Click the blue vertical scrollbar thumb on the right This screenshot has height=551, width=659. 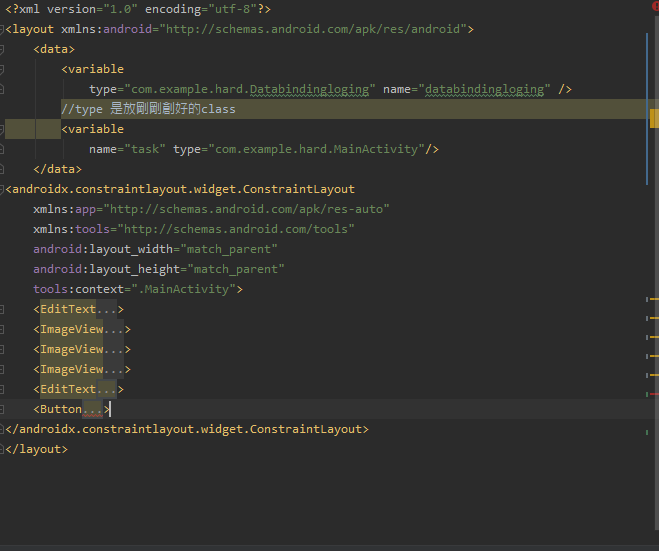[647, 109]
